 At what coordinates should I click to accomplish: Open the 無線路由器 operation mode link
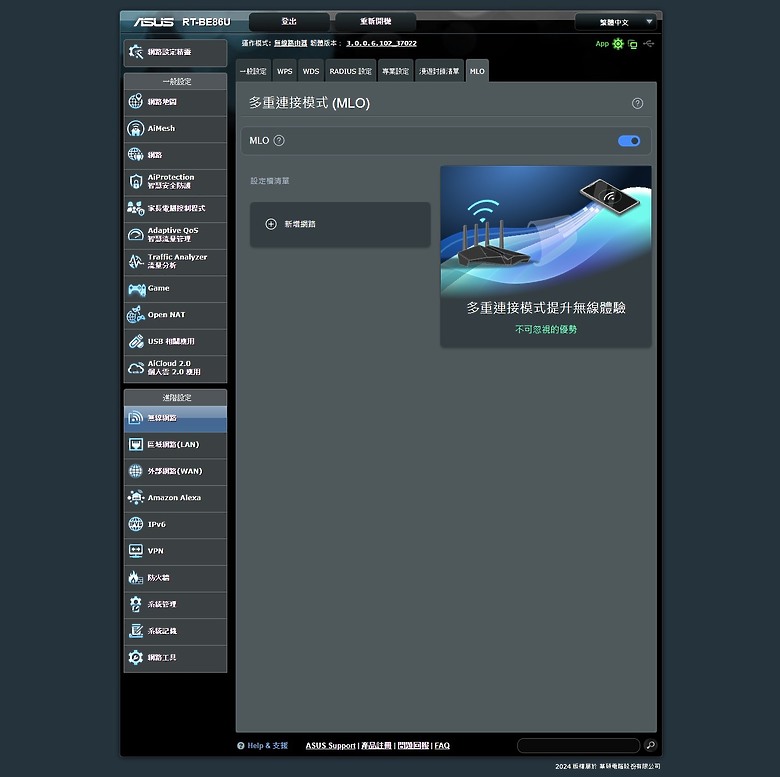coord(291,43)
